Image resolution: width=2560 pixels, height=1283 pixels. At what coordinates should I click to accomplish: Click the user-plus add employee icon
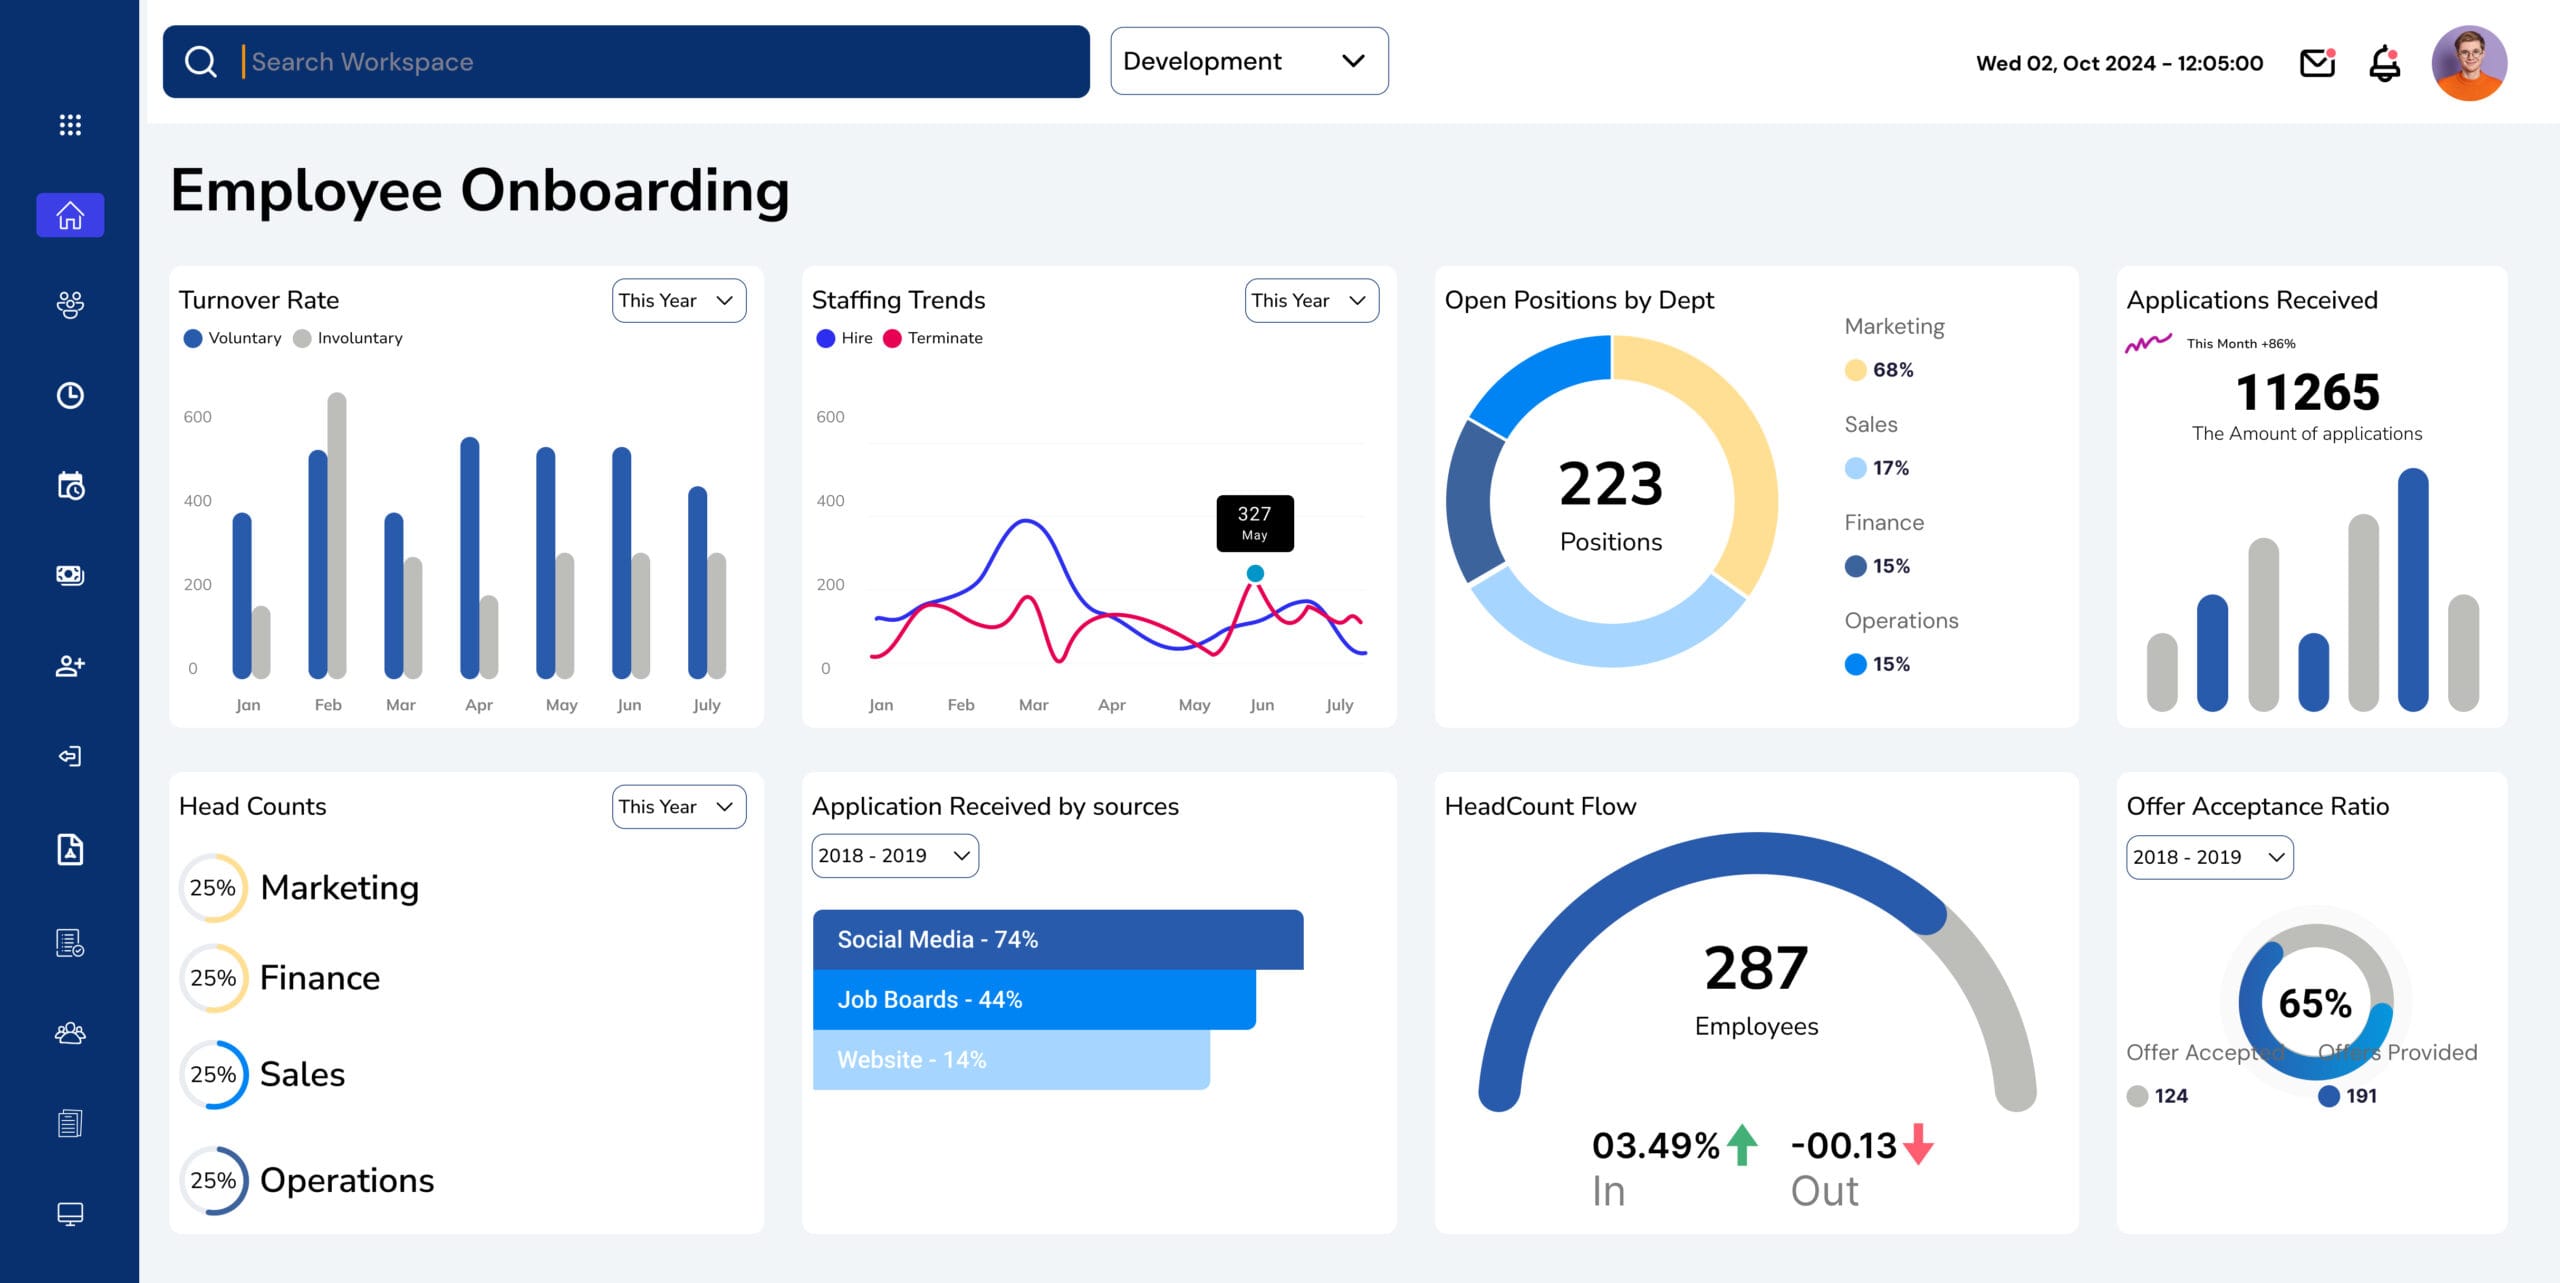(x=69, y=664)
